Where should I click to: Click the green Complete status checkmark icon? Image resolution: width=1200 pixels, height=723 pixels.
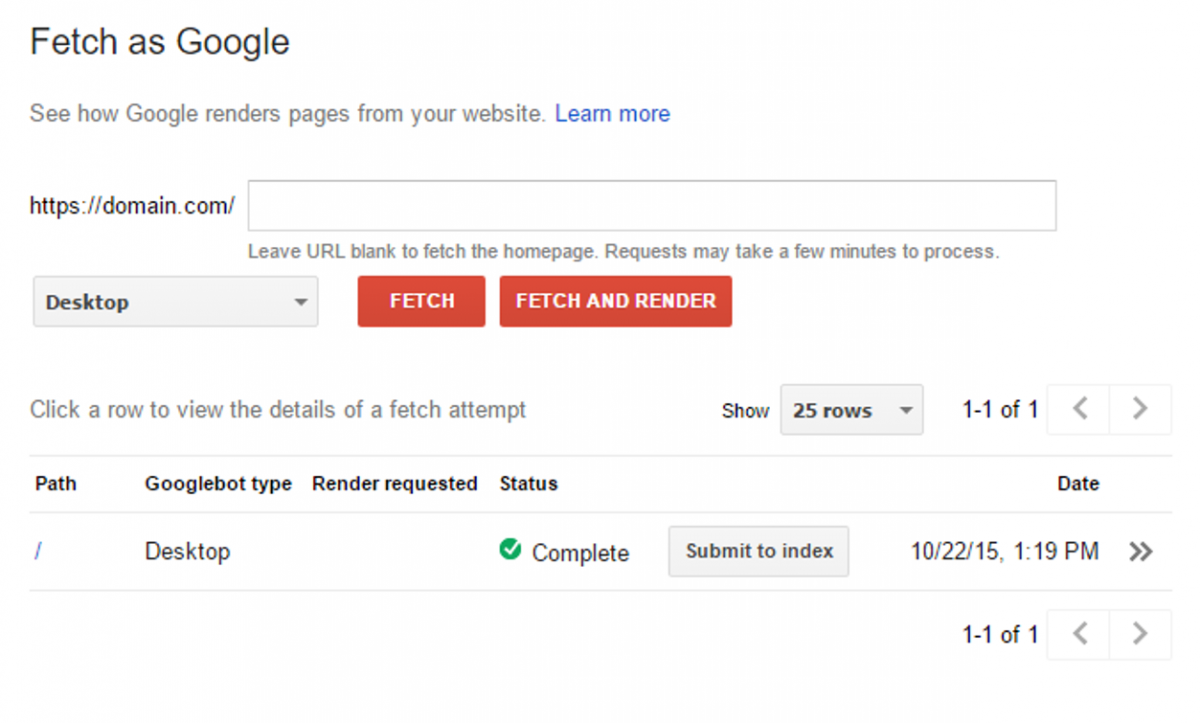coord(510,551)
